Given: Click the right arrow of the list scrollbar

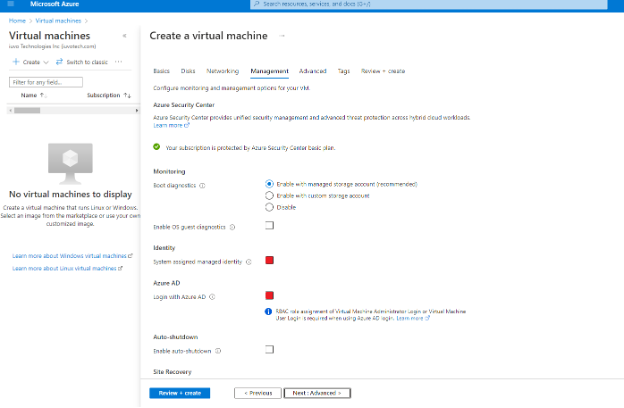Looking at the screenshot, I should 136,110.
